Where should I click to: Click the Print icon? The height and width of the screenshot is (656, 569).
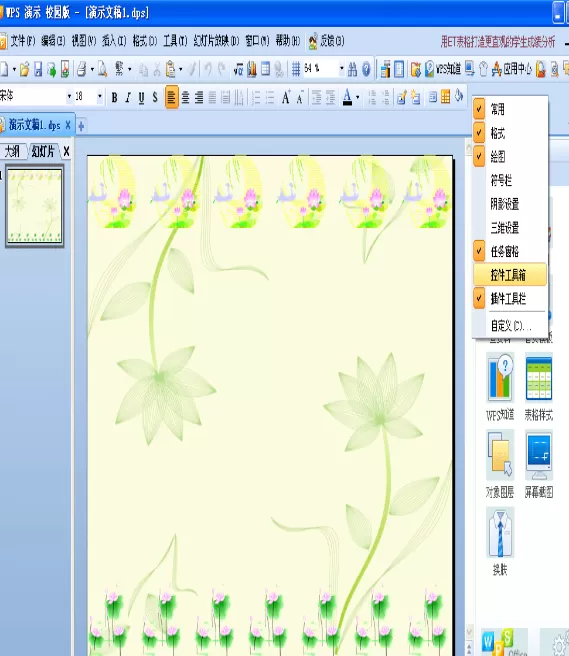(x=82, y=69)
